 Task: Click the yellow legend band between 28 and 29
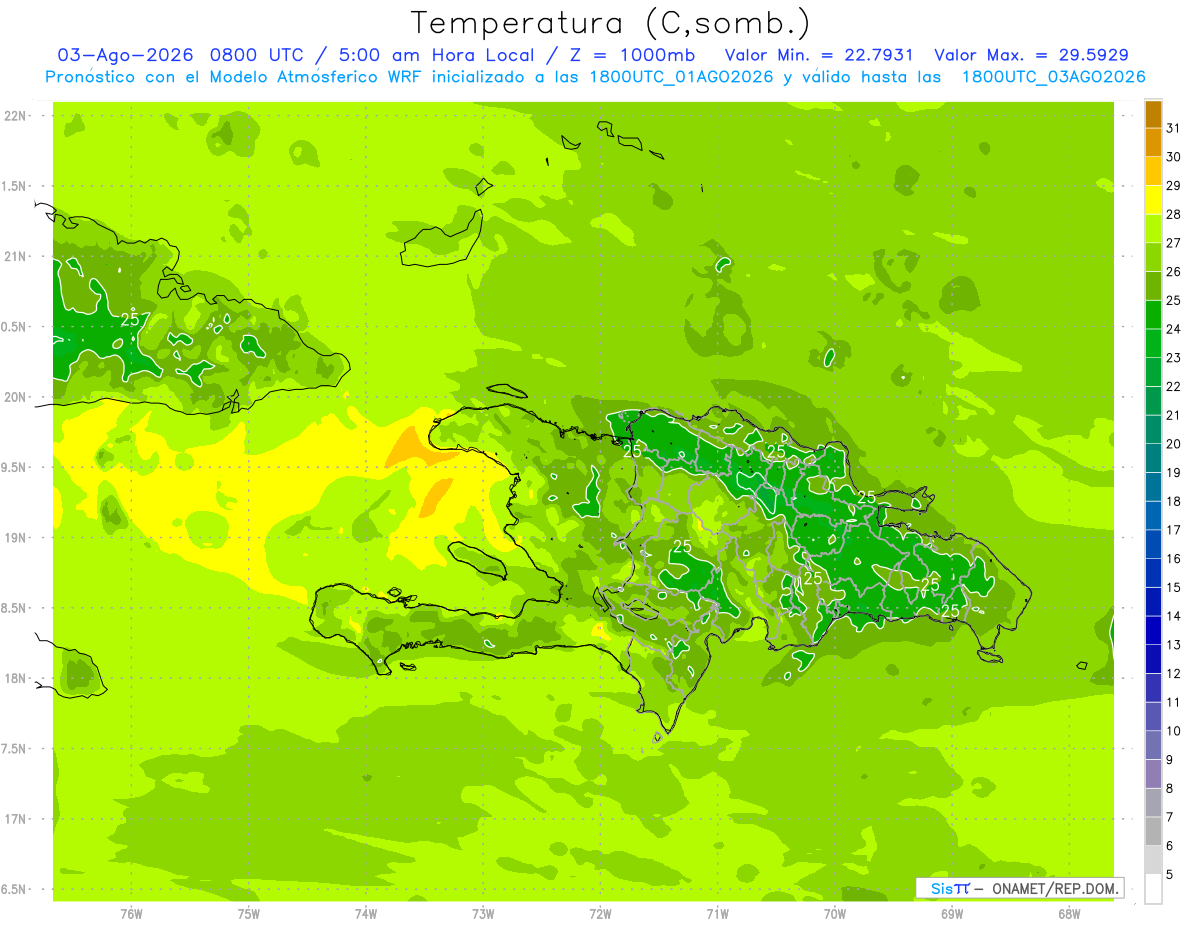(x=1153, y=200)
